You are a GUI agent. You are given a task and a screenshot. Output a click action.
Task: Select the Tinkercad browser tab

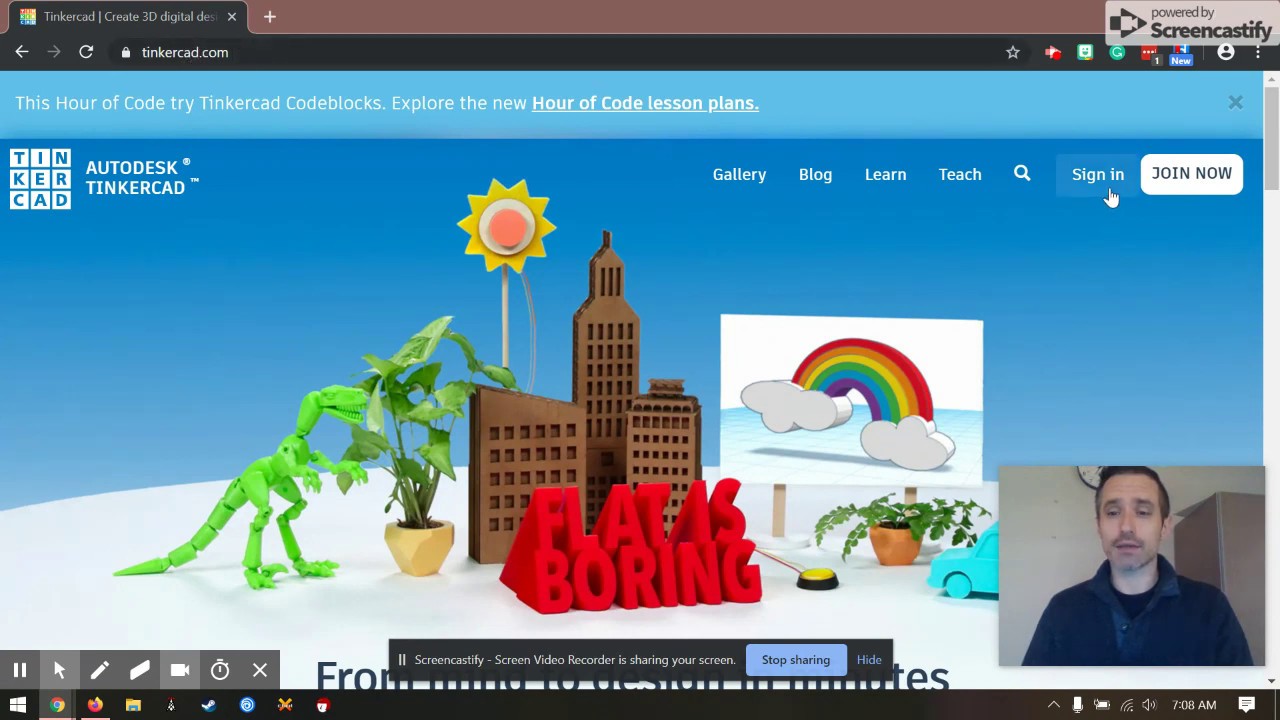(128, 17)
